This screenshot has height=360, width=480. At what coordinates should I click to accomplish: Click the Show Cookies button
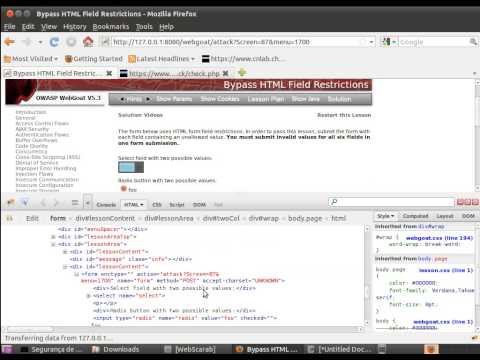pos(220,99)
